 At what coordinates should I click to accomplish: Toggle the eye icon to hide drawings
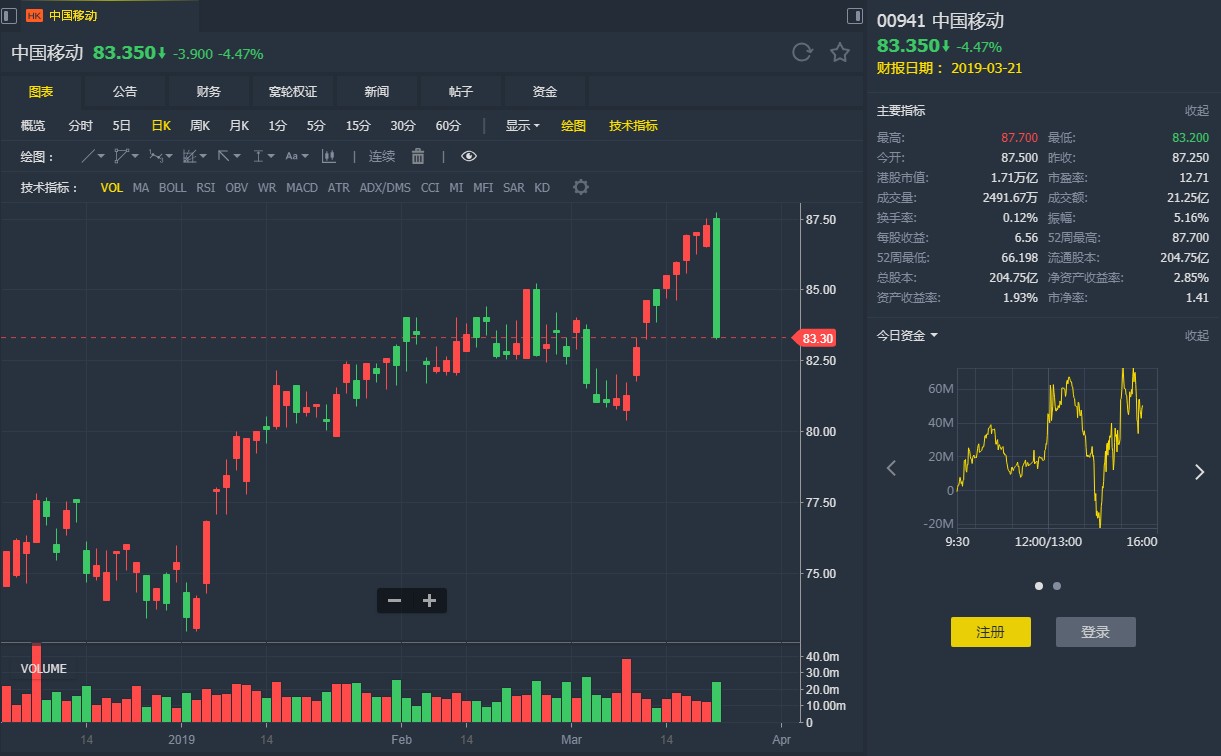coord(470,156)
